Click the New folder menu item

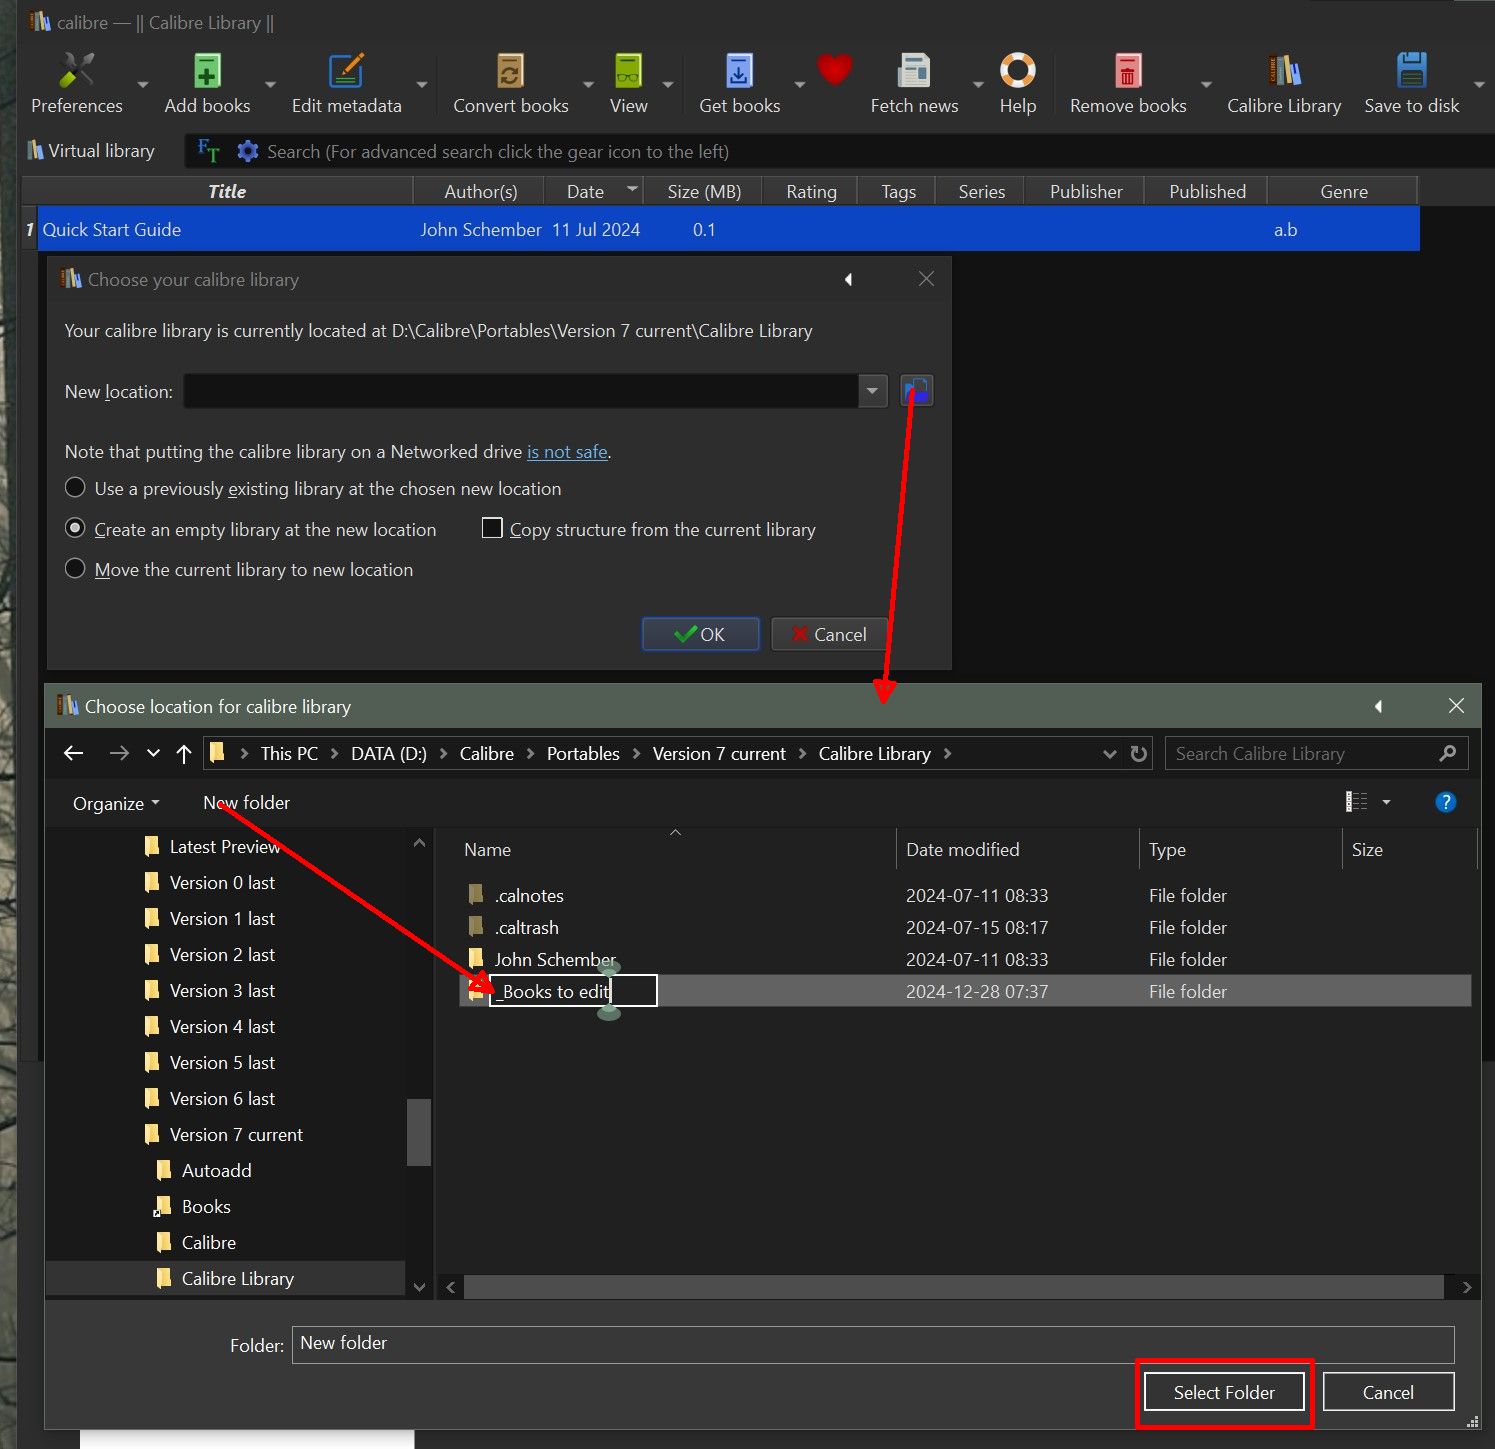pyautogui.click(x=246, y=802)
